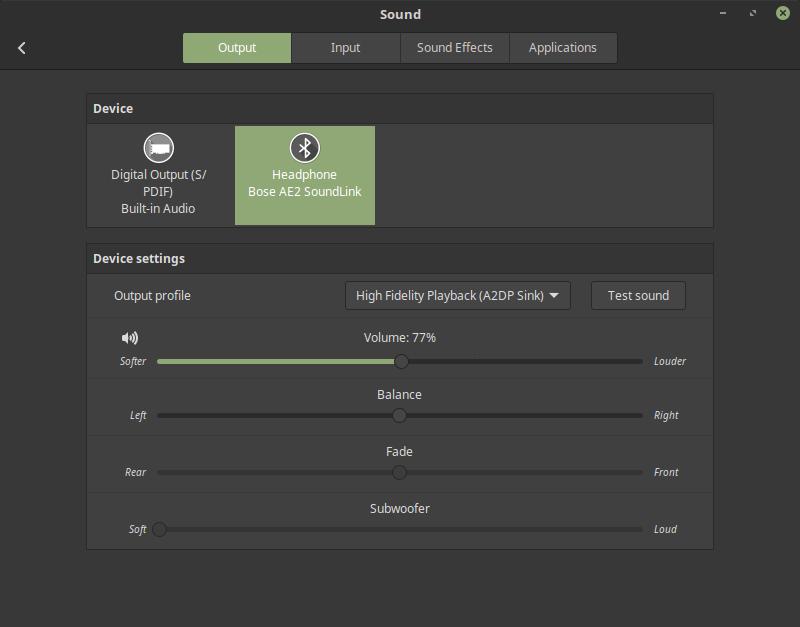Click the green close icon in the titlebar
The height and width of the screenshot is (627, 800).
783,14
